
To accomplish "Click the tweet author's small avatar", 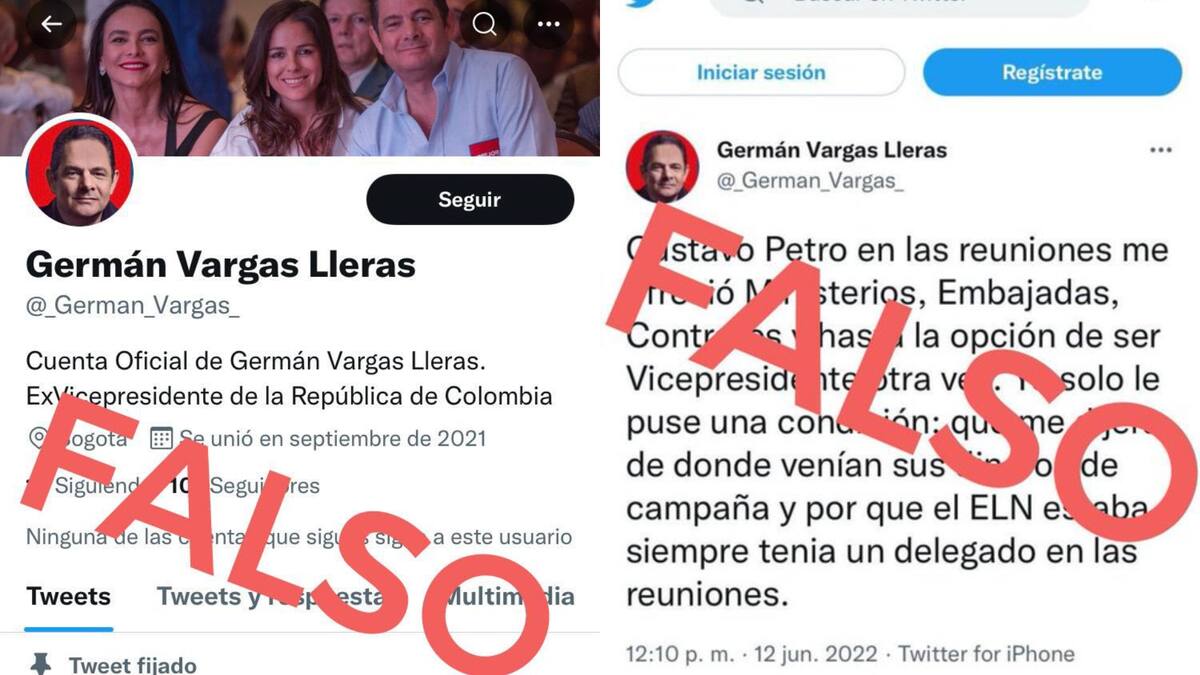I will click(x=662, y=167).
